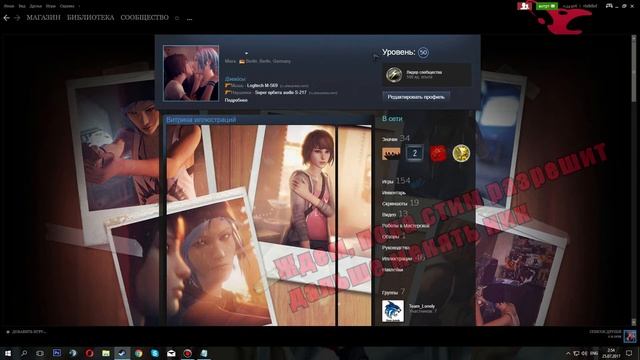Click the level 50 badge circle
Image resolution: width=640 pixels, height=360 pixels.
point(423,52)
